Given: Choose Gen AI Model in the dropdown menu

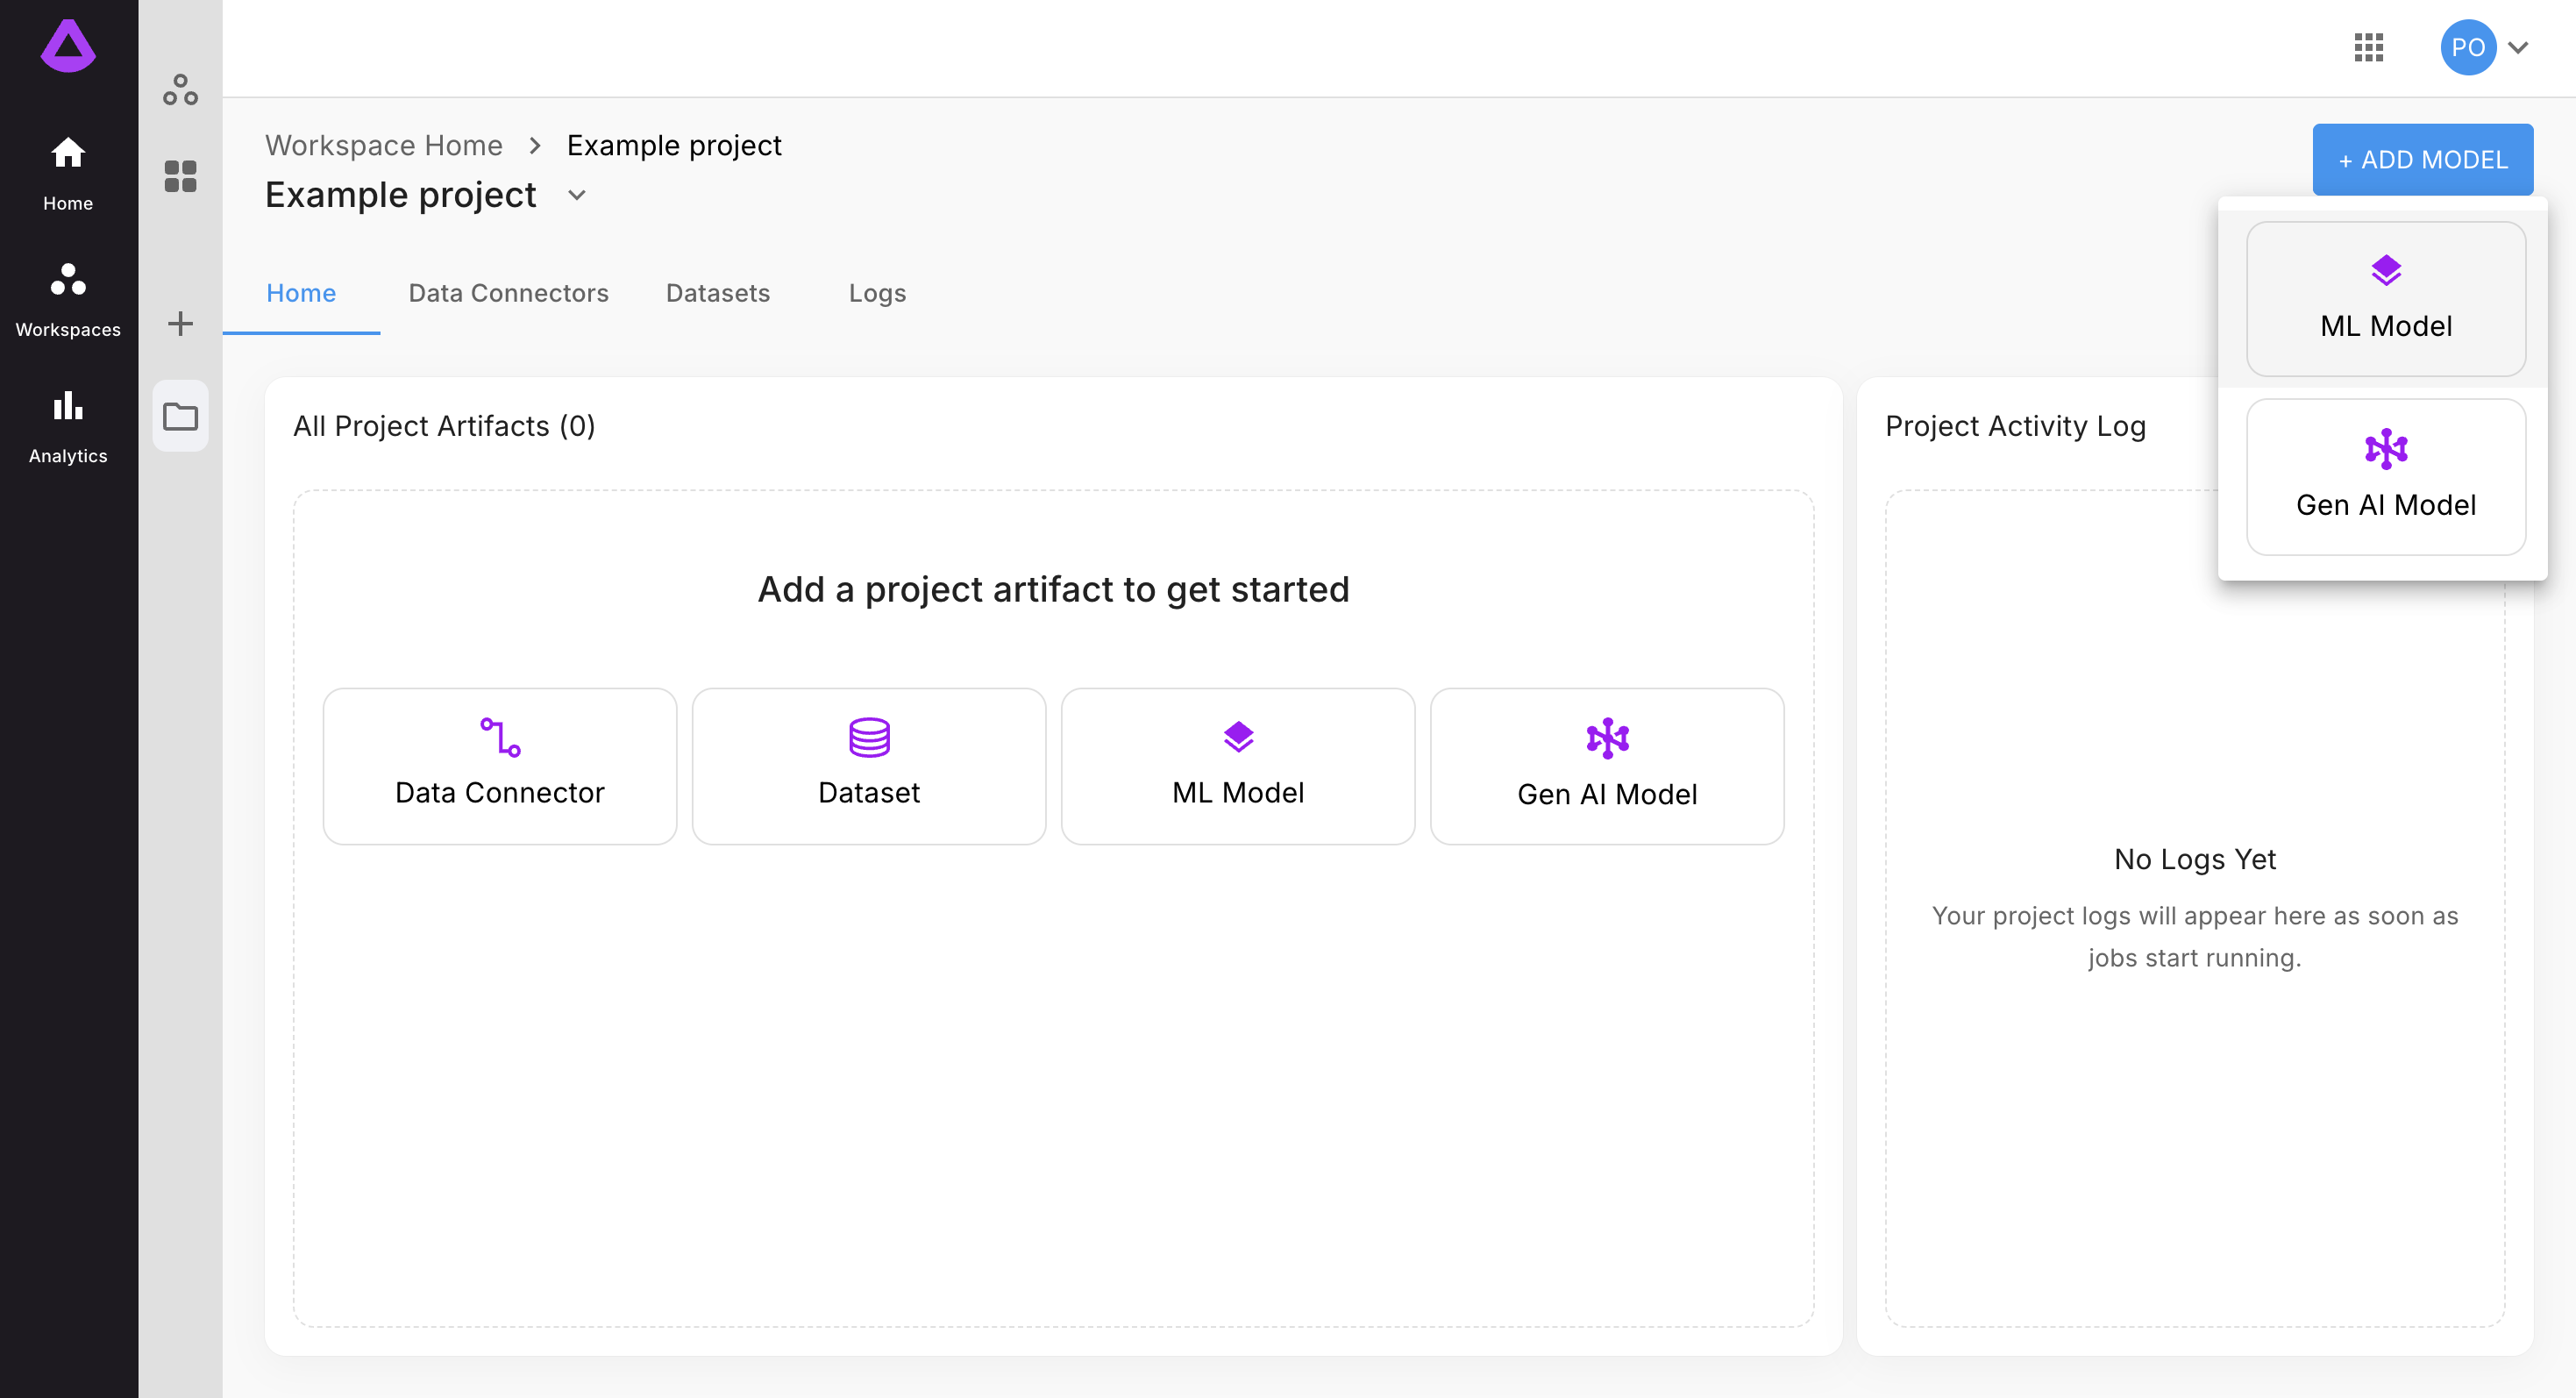Looking at the screenshot, I should tap(2386, 477).
